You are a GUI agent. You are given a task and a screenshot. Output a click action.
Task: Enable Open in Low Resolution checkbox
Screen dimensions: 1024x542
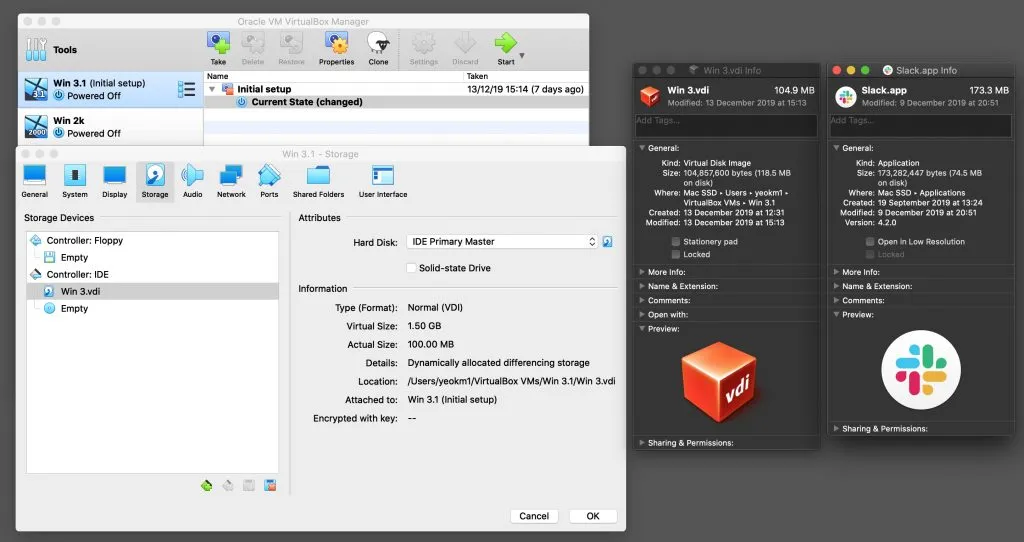coord(870,242)
